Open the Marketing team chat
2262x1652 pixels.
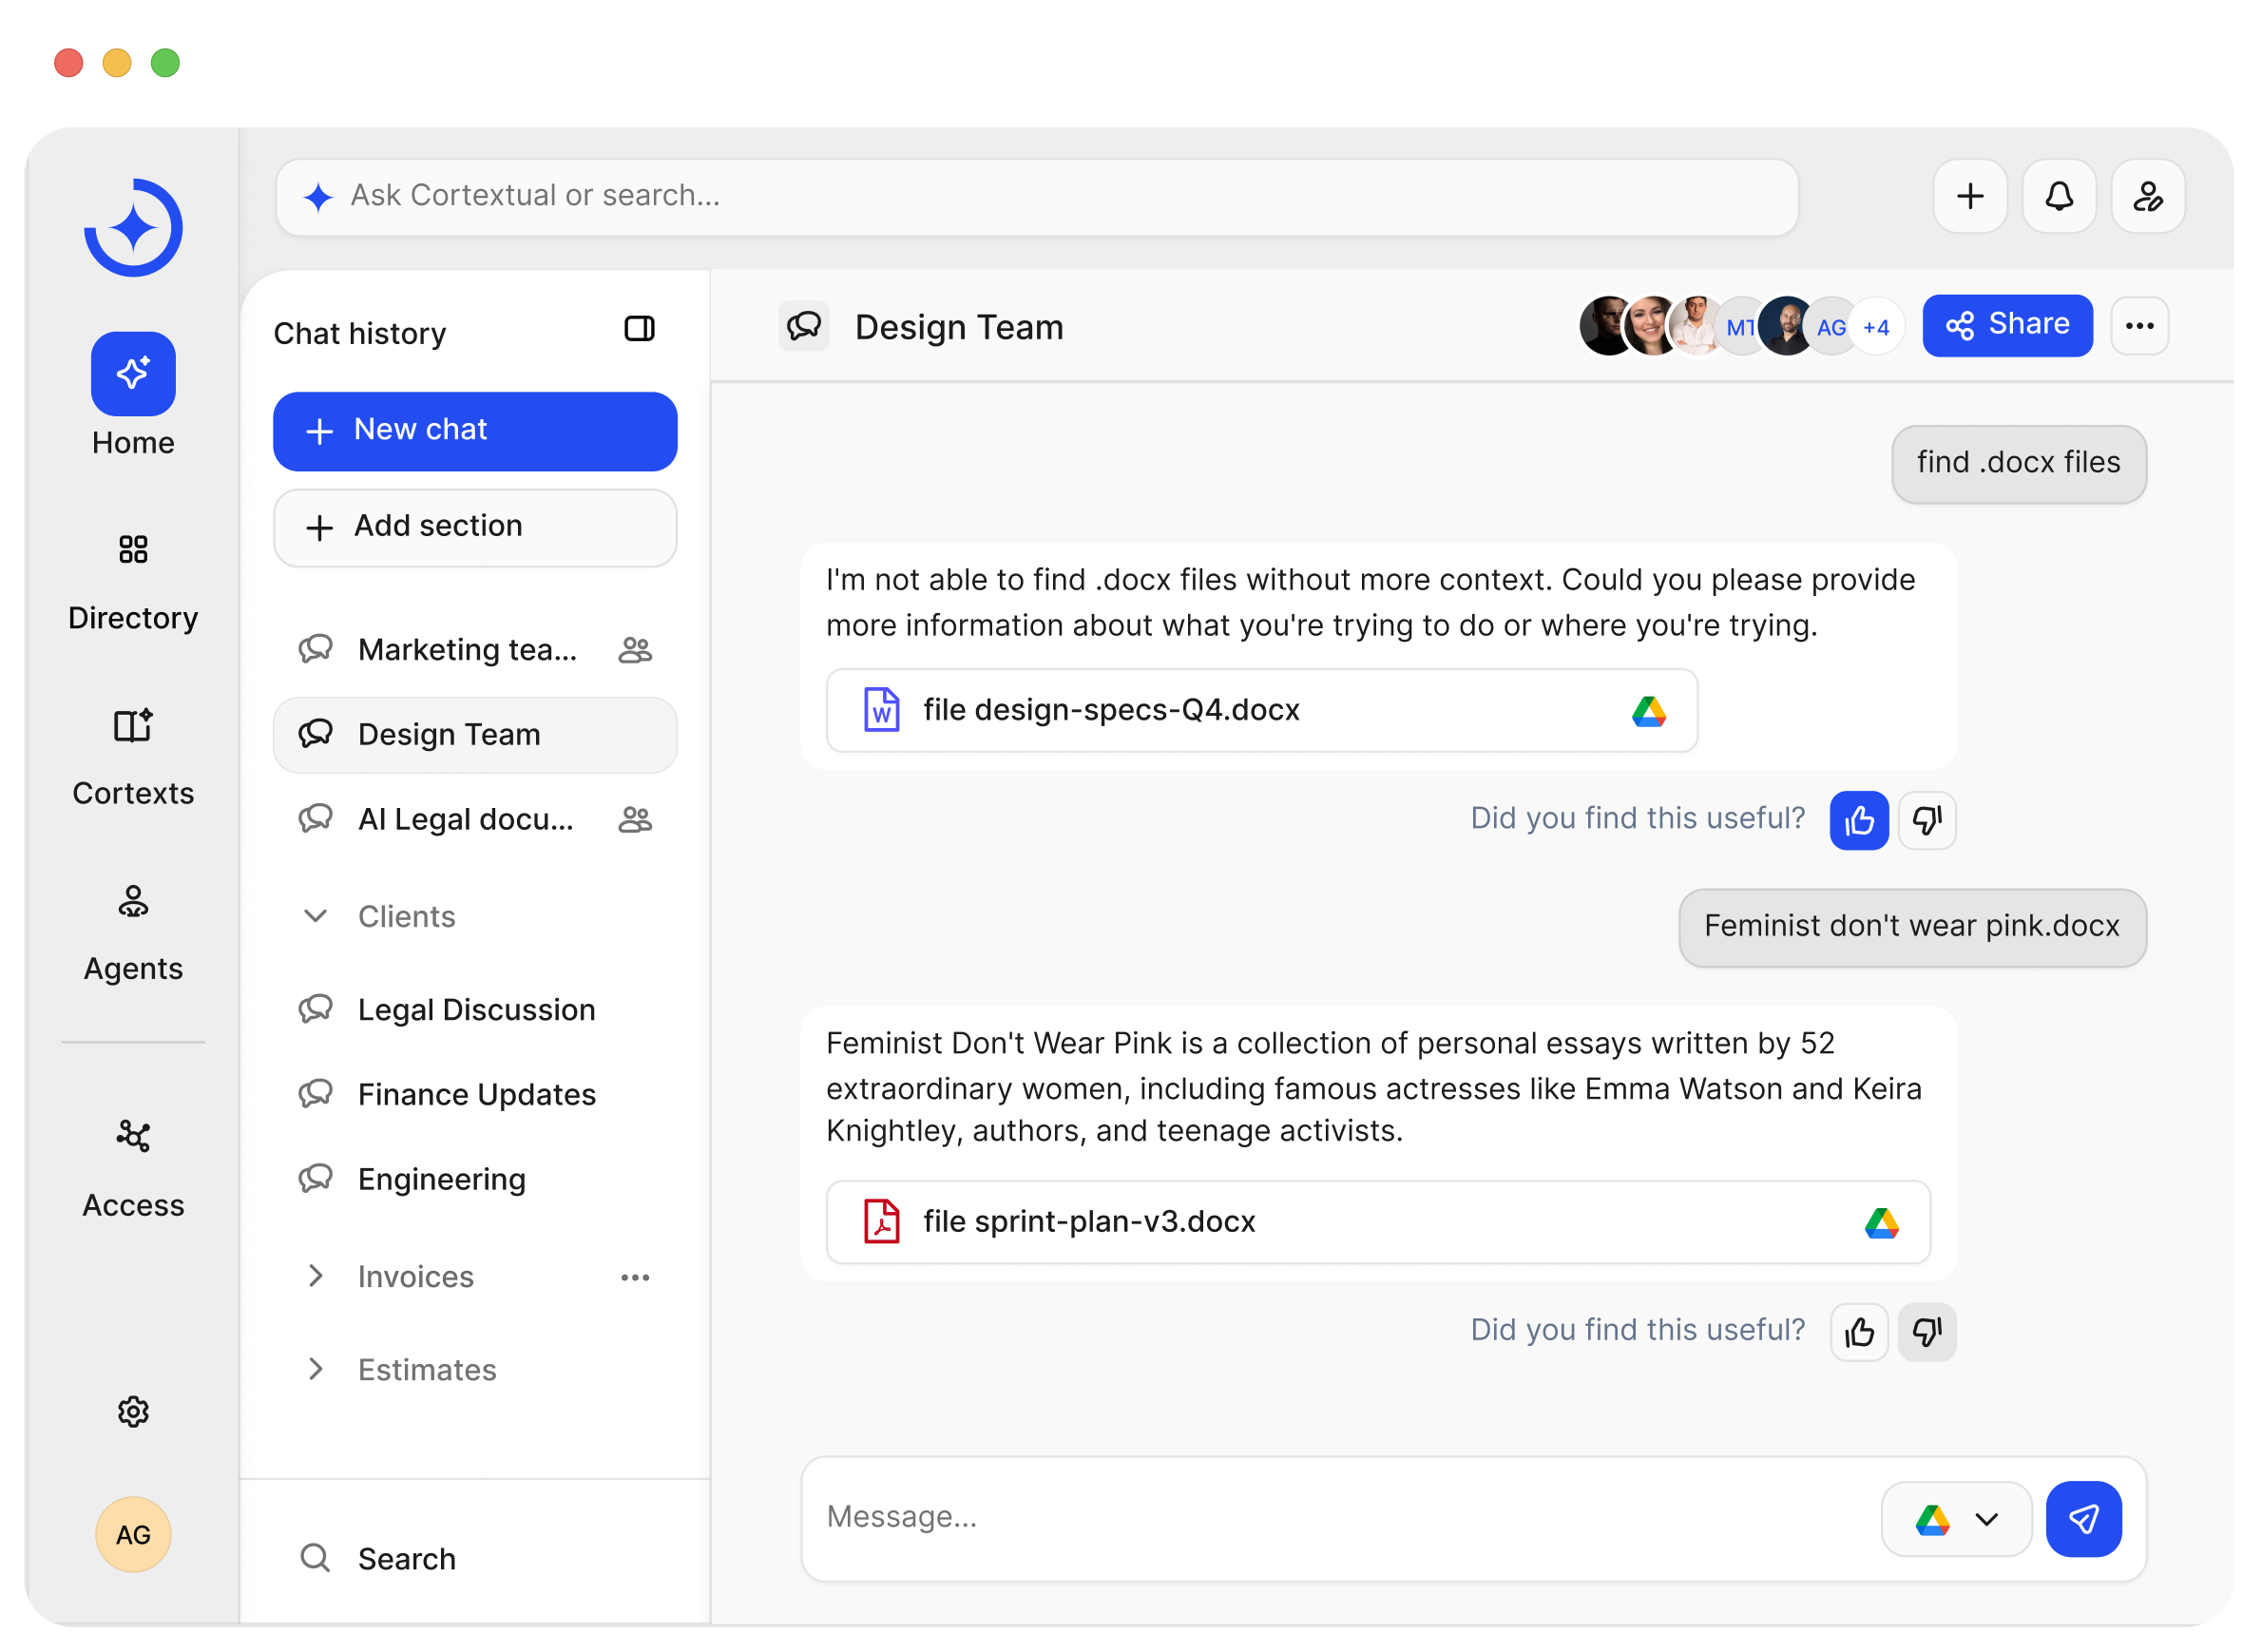[x=475, y=650]
